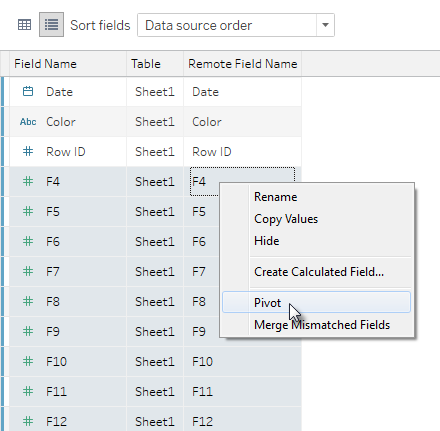440x431 pixels.
Task: Click the number type icon beside F10
Action: coord(28,361)
